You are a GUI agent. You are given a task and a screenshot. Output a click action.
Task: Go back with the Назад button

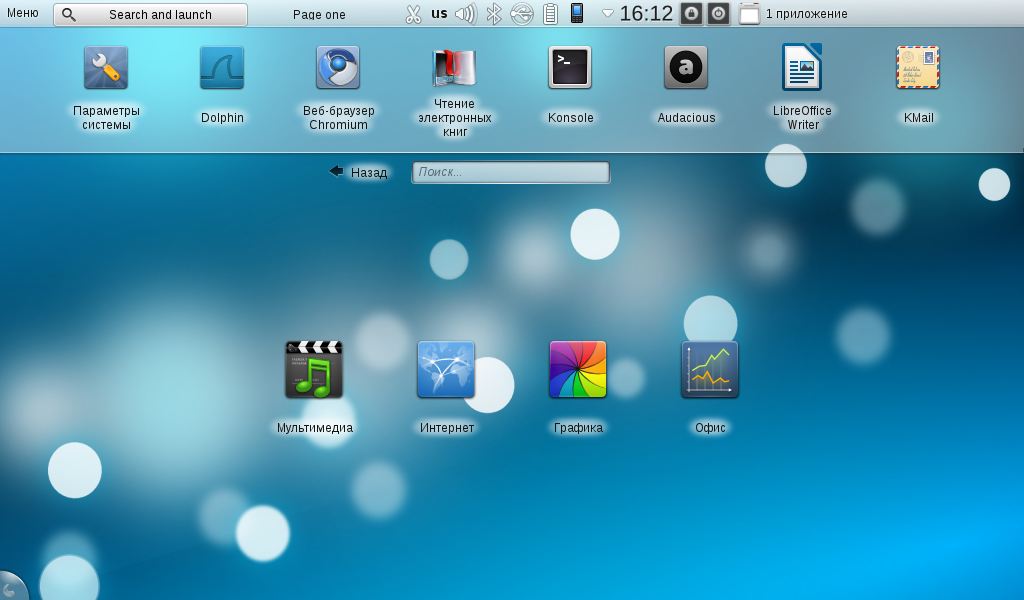pos(359,172)
